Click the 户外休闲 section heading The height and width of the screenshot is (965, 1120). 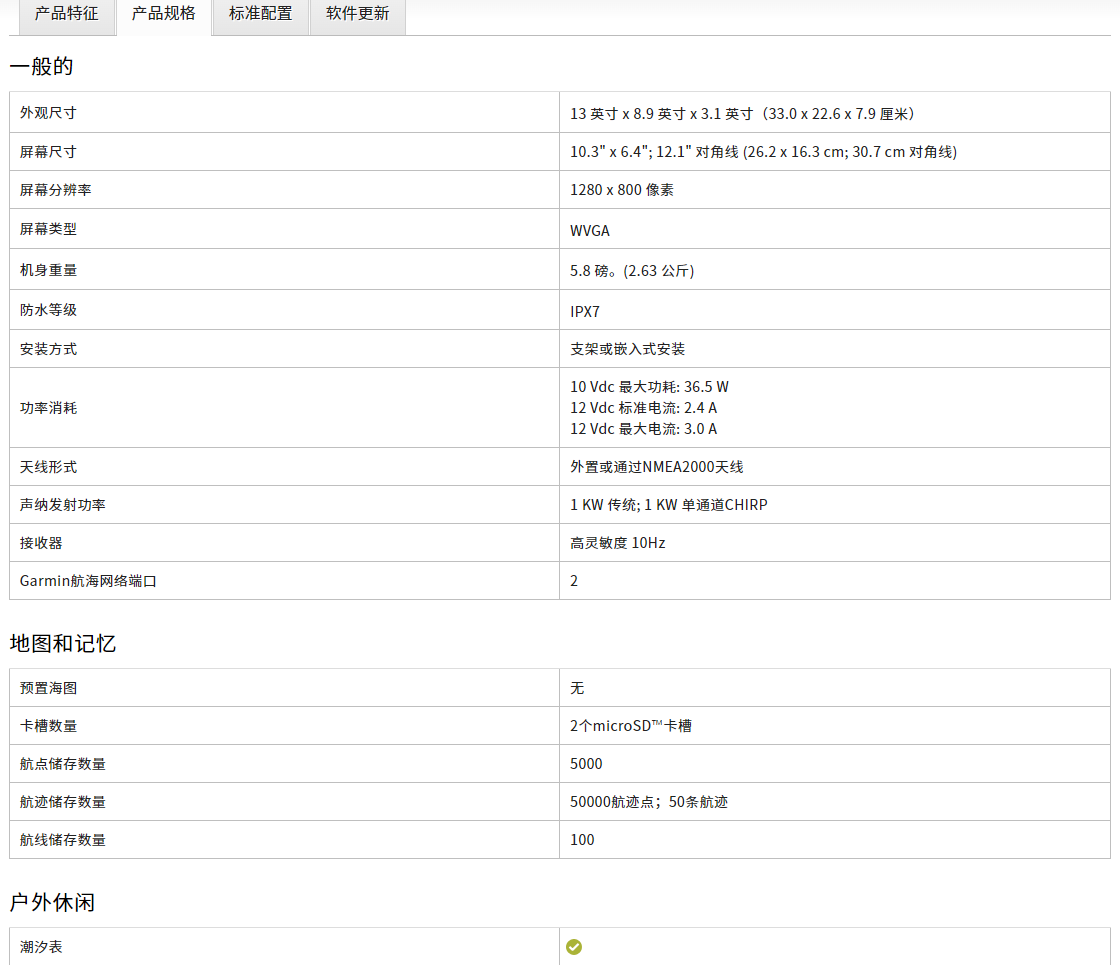[52, 902]
